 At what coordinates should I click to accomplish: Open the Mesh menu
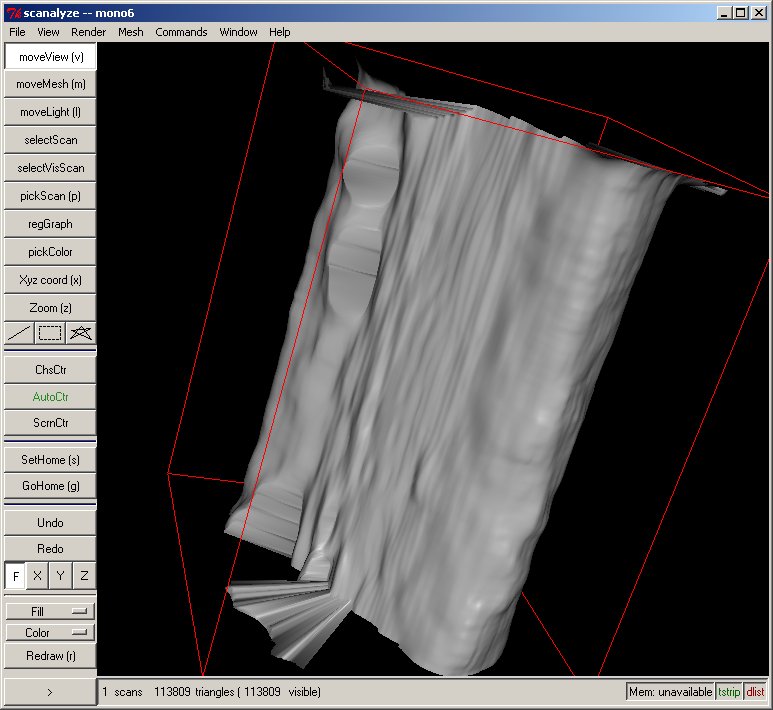click(x=130, y=32)
